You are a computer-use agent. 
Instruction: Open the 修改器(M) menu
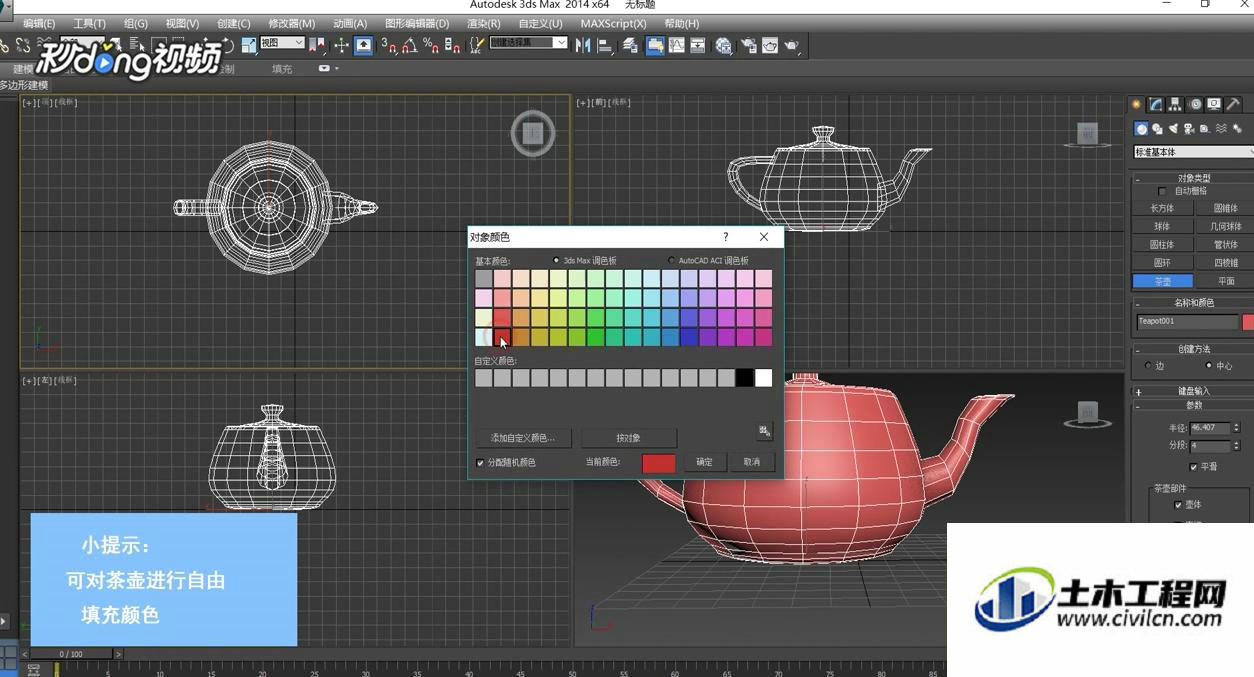click(x=292, y=23)
